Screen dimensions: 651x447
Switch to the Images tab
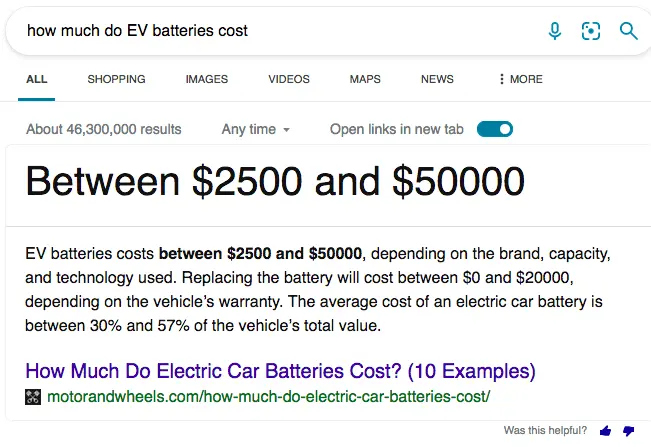[x=206, y=79]
